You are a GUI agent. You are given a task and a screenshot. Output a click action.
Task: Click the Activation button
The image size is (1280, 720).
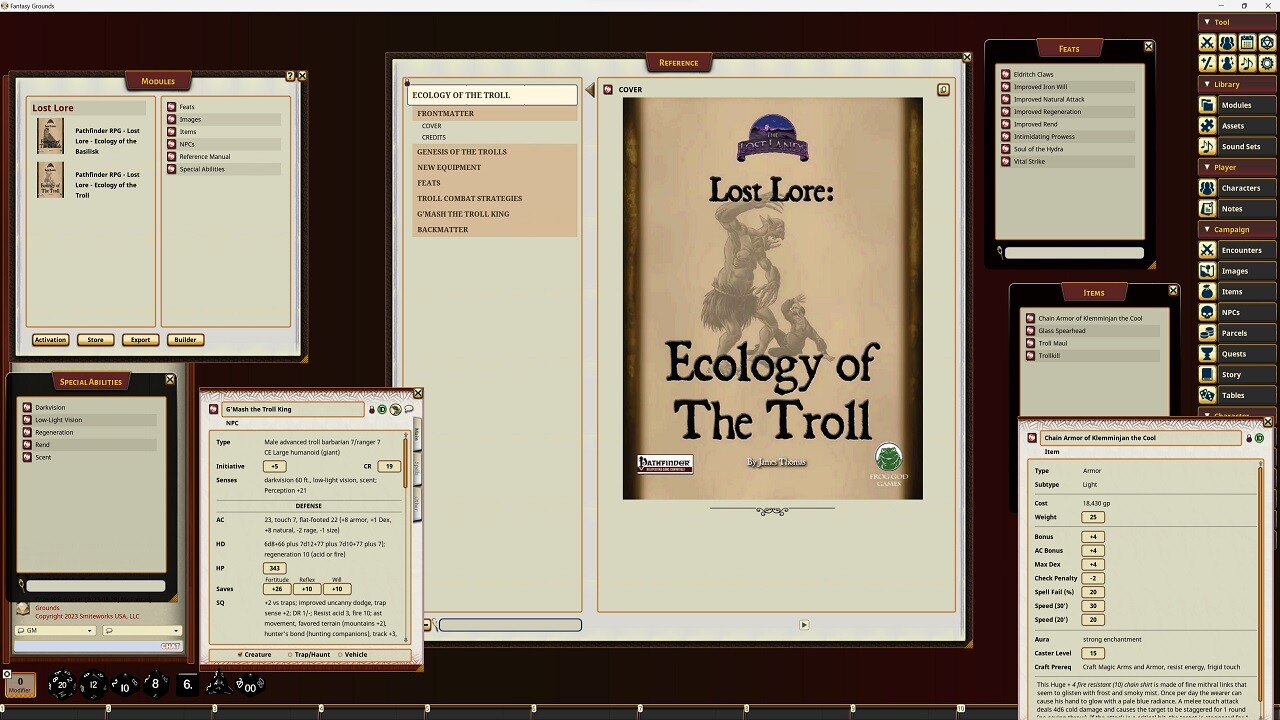click(50, 339)
